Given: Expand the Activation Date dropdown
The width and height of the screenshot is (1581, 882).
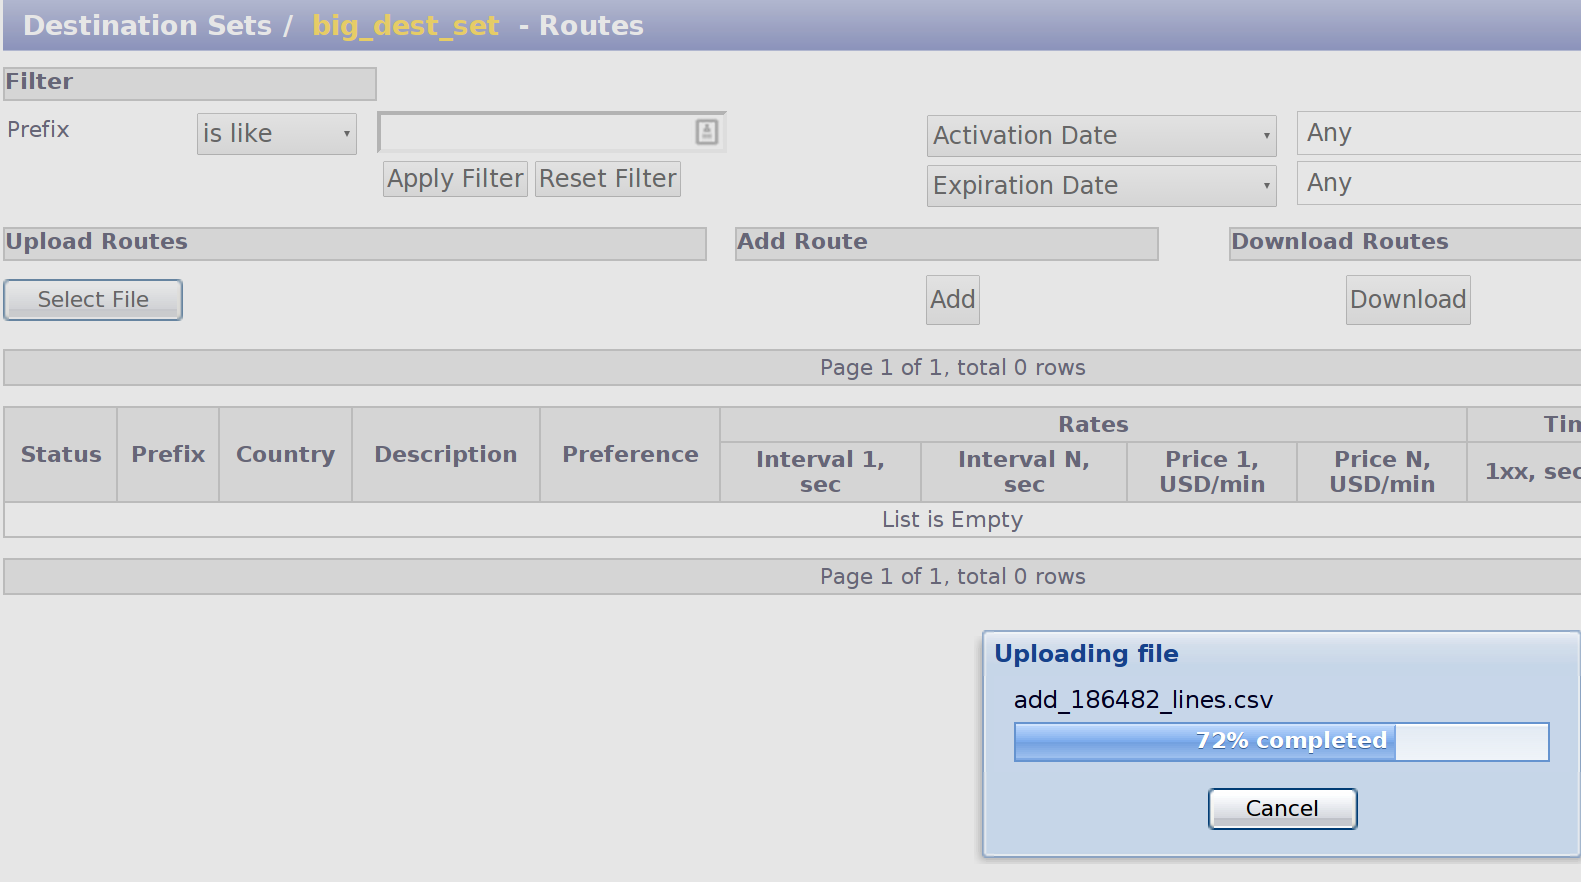Looking at the screenshot, I should (x=1100, y=136).
